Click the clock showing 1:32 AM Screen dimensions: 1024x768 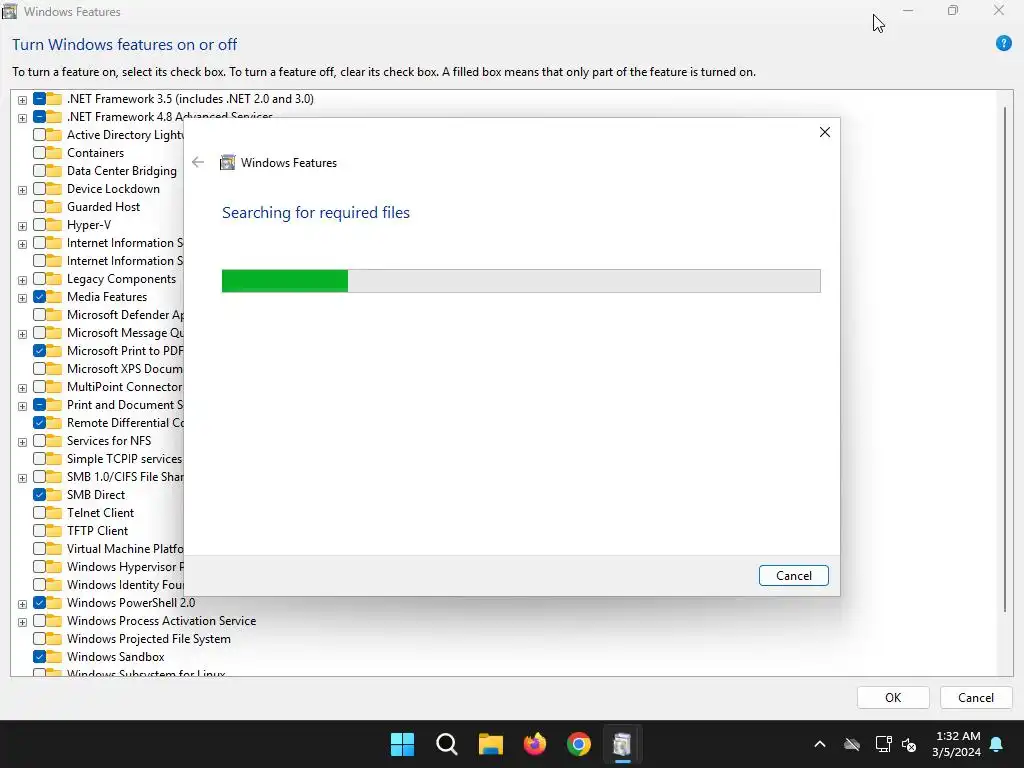(957, 736)
